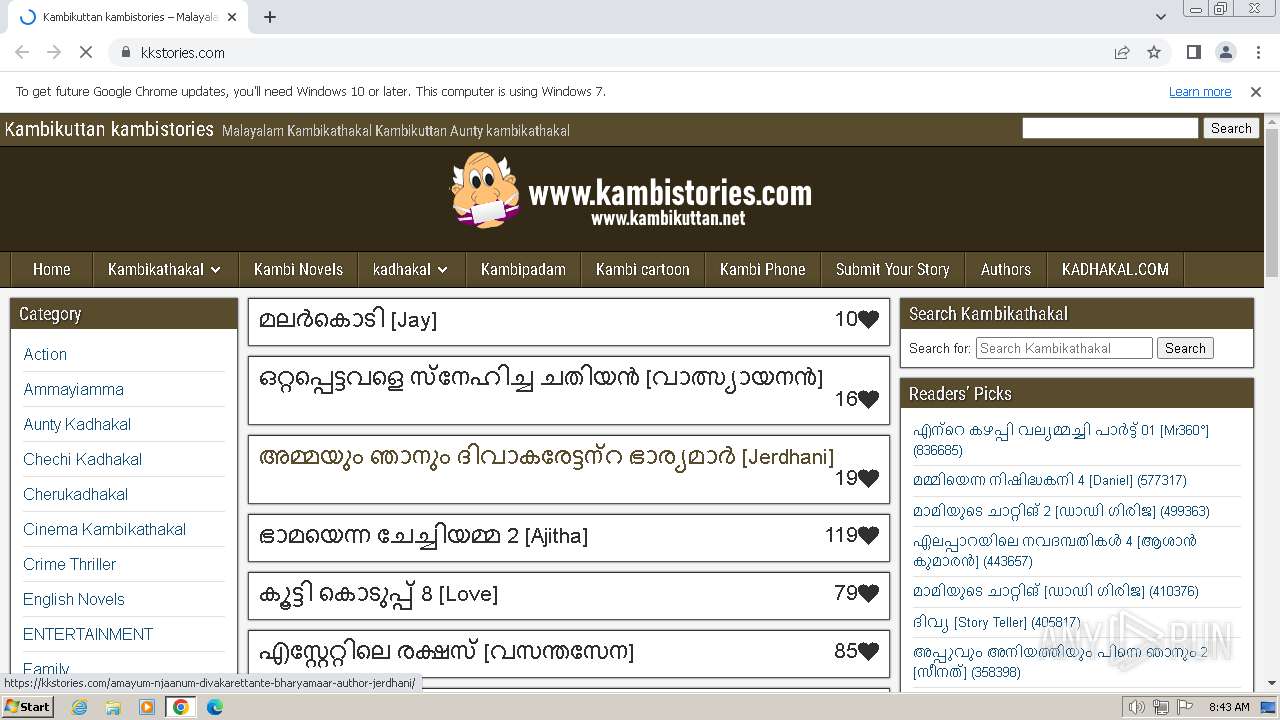
Task: Open the Chechi Kadhakal category link
Action: (83, 459)
